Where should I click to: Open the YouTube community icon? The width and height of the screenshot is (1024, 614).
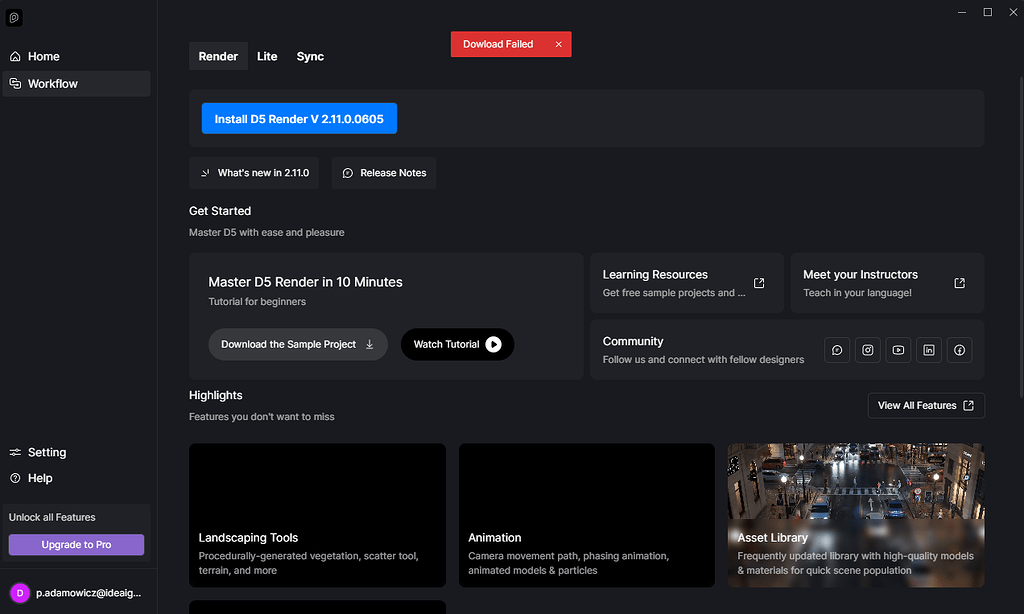(897, 349)
